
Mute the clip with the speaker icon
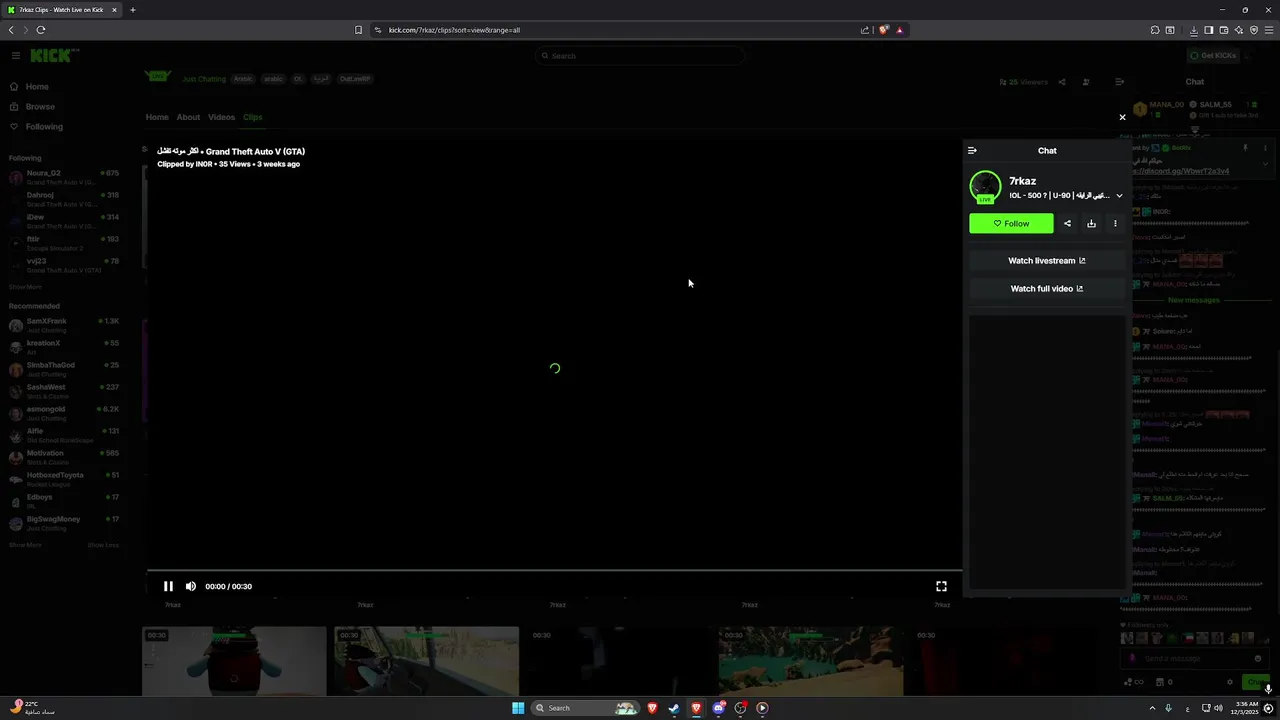point(191,586)
